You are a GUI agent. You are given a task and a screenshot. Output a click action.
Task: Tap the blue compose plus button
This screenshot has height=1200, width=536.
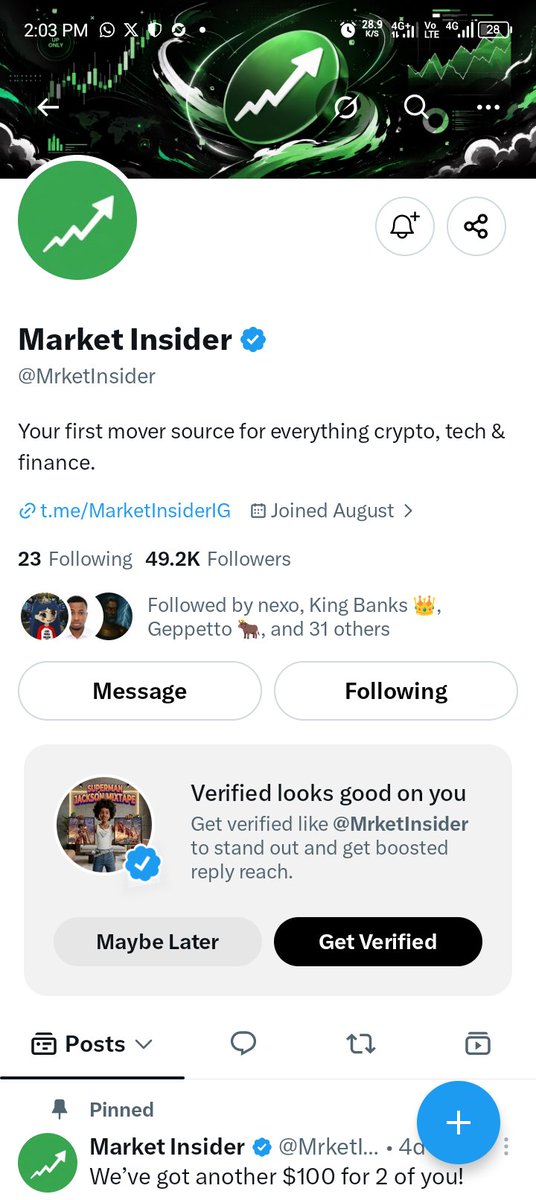tap(458, 1122)
